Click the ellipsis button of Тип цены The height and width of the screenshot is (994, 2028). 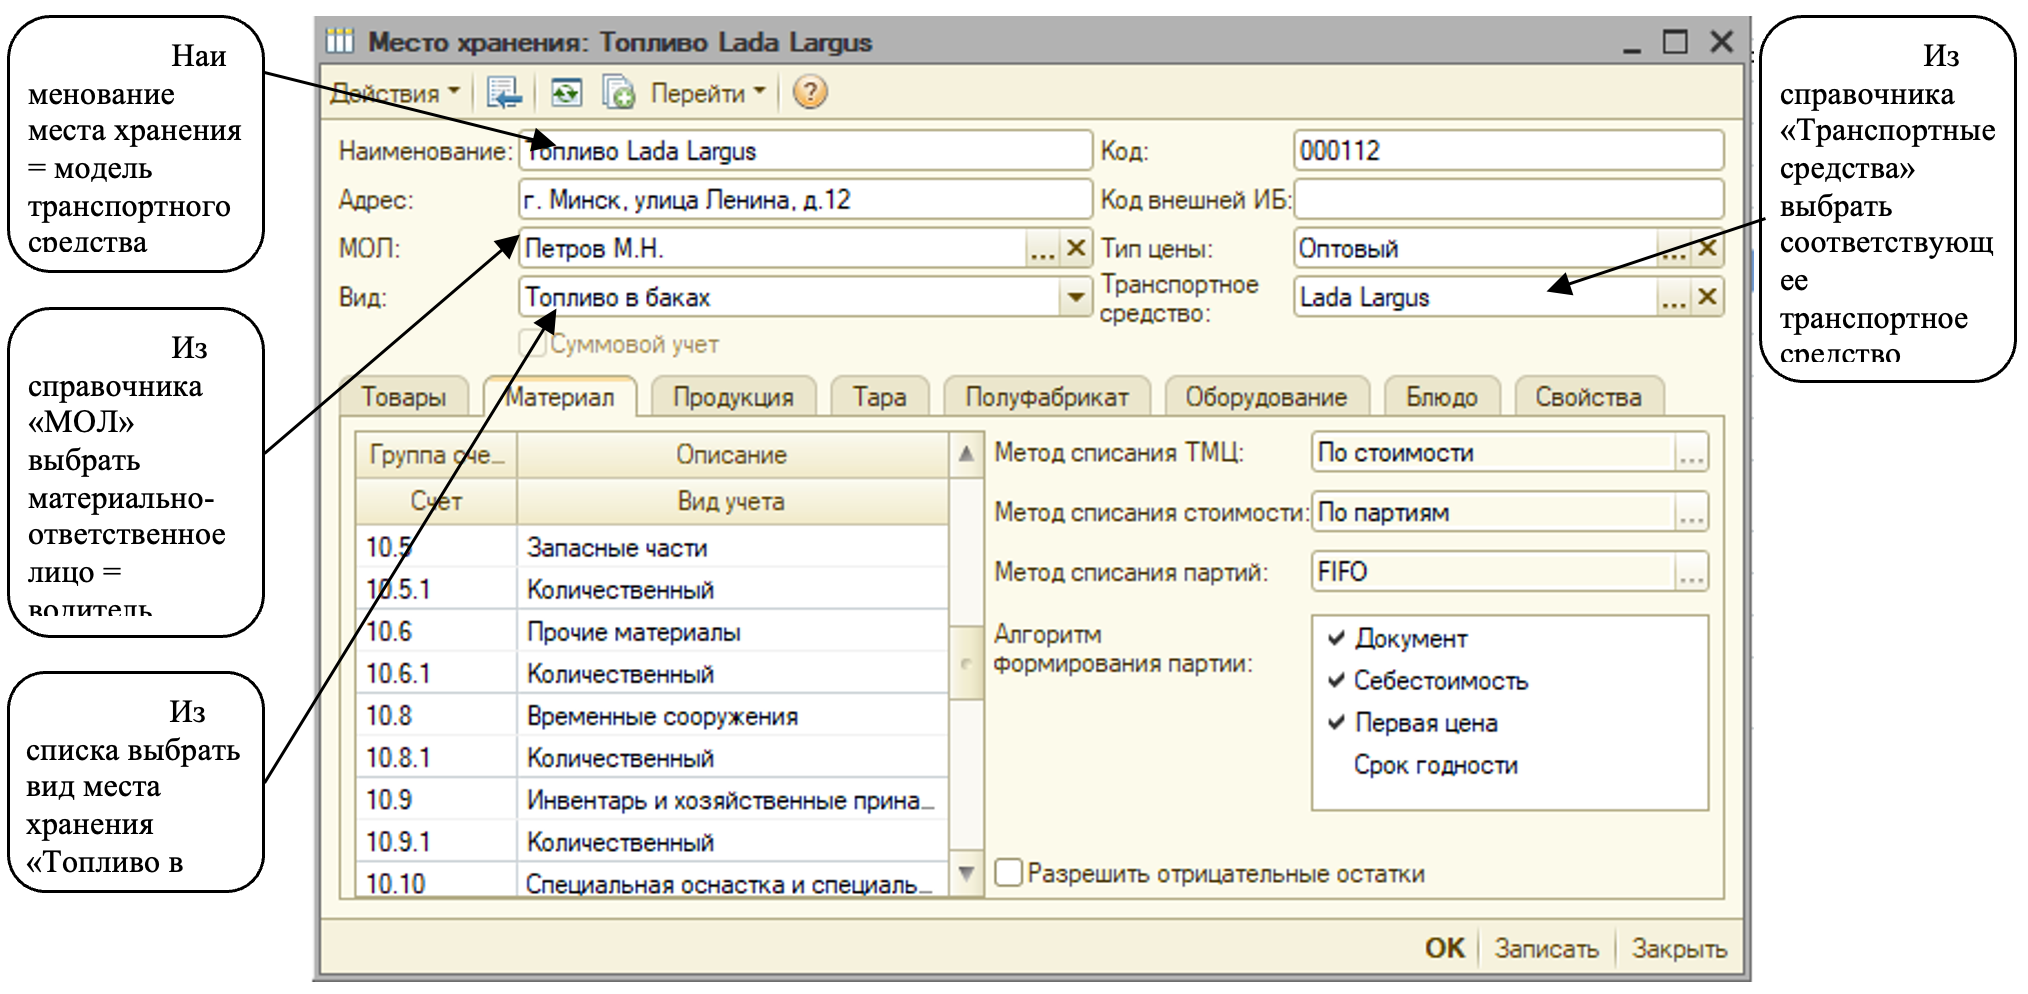point(1673,248)
